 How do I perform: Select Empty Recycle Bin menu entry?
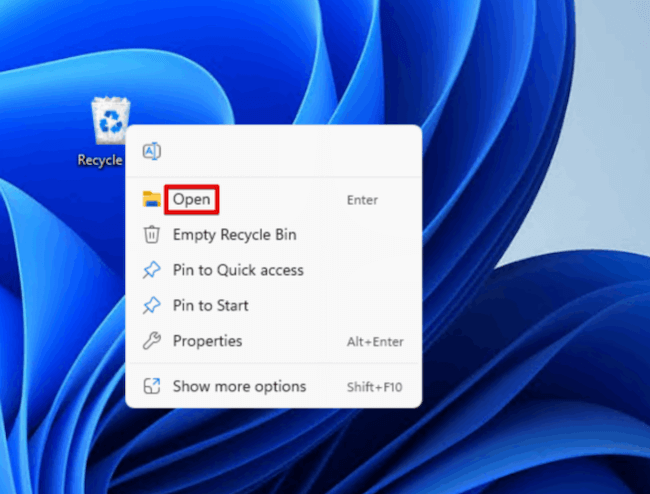pyautogui.click(x=234, y=235)
